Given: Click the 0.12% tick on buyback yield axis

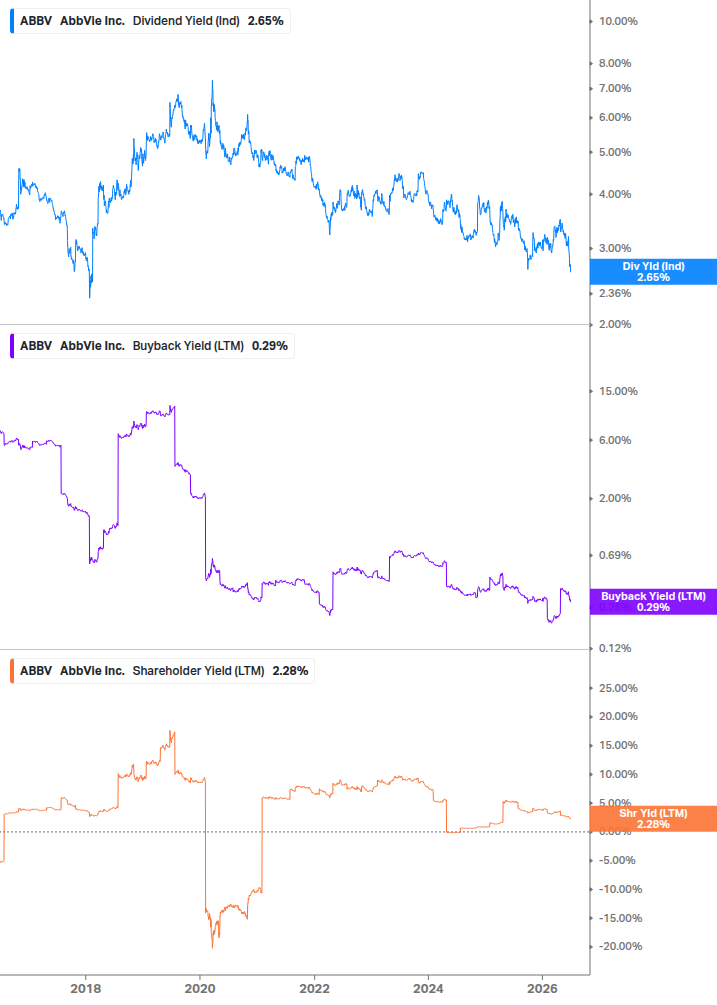Looking at the screenshot, I should (x=615, y=649).
